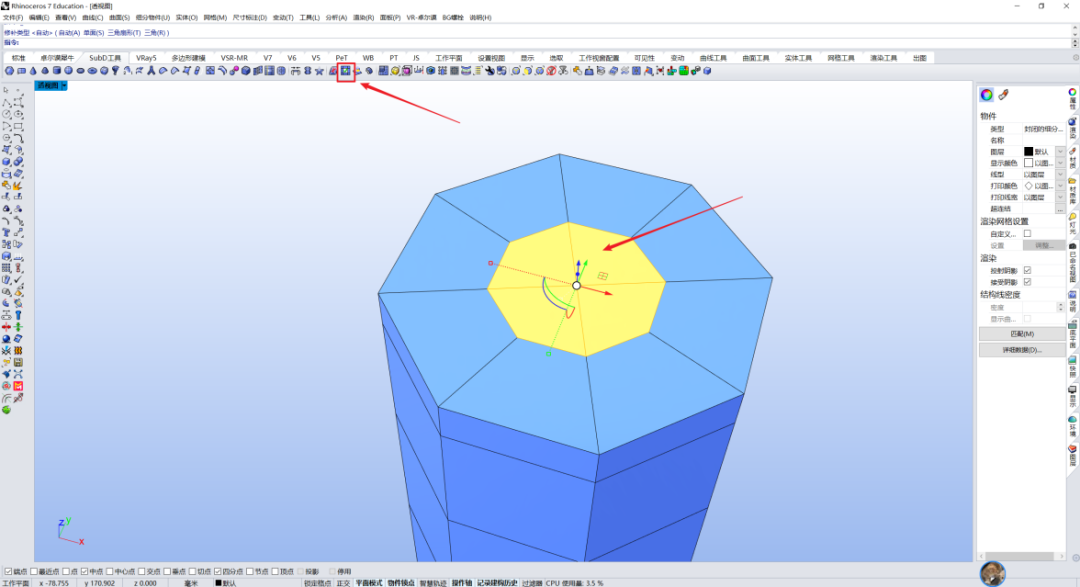Click the last blue cube toolbar icon
The width and height of the screenshot is (1080, 587).
click(x=707, y=70)
